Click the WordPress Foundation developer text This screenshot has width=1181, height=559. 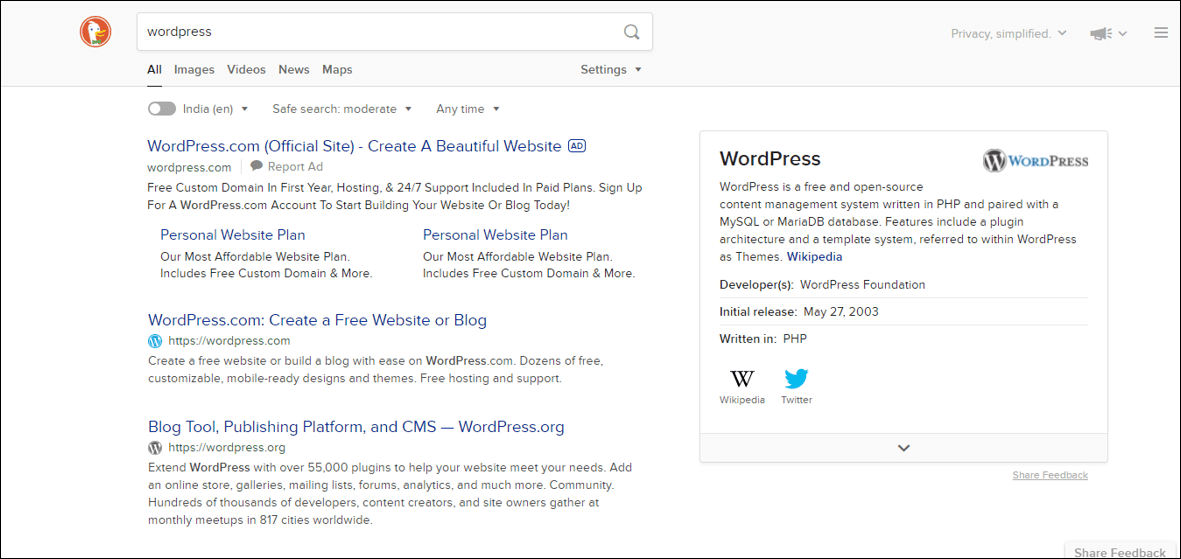[x=862, y=285]
